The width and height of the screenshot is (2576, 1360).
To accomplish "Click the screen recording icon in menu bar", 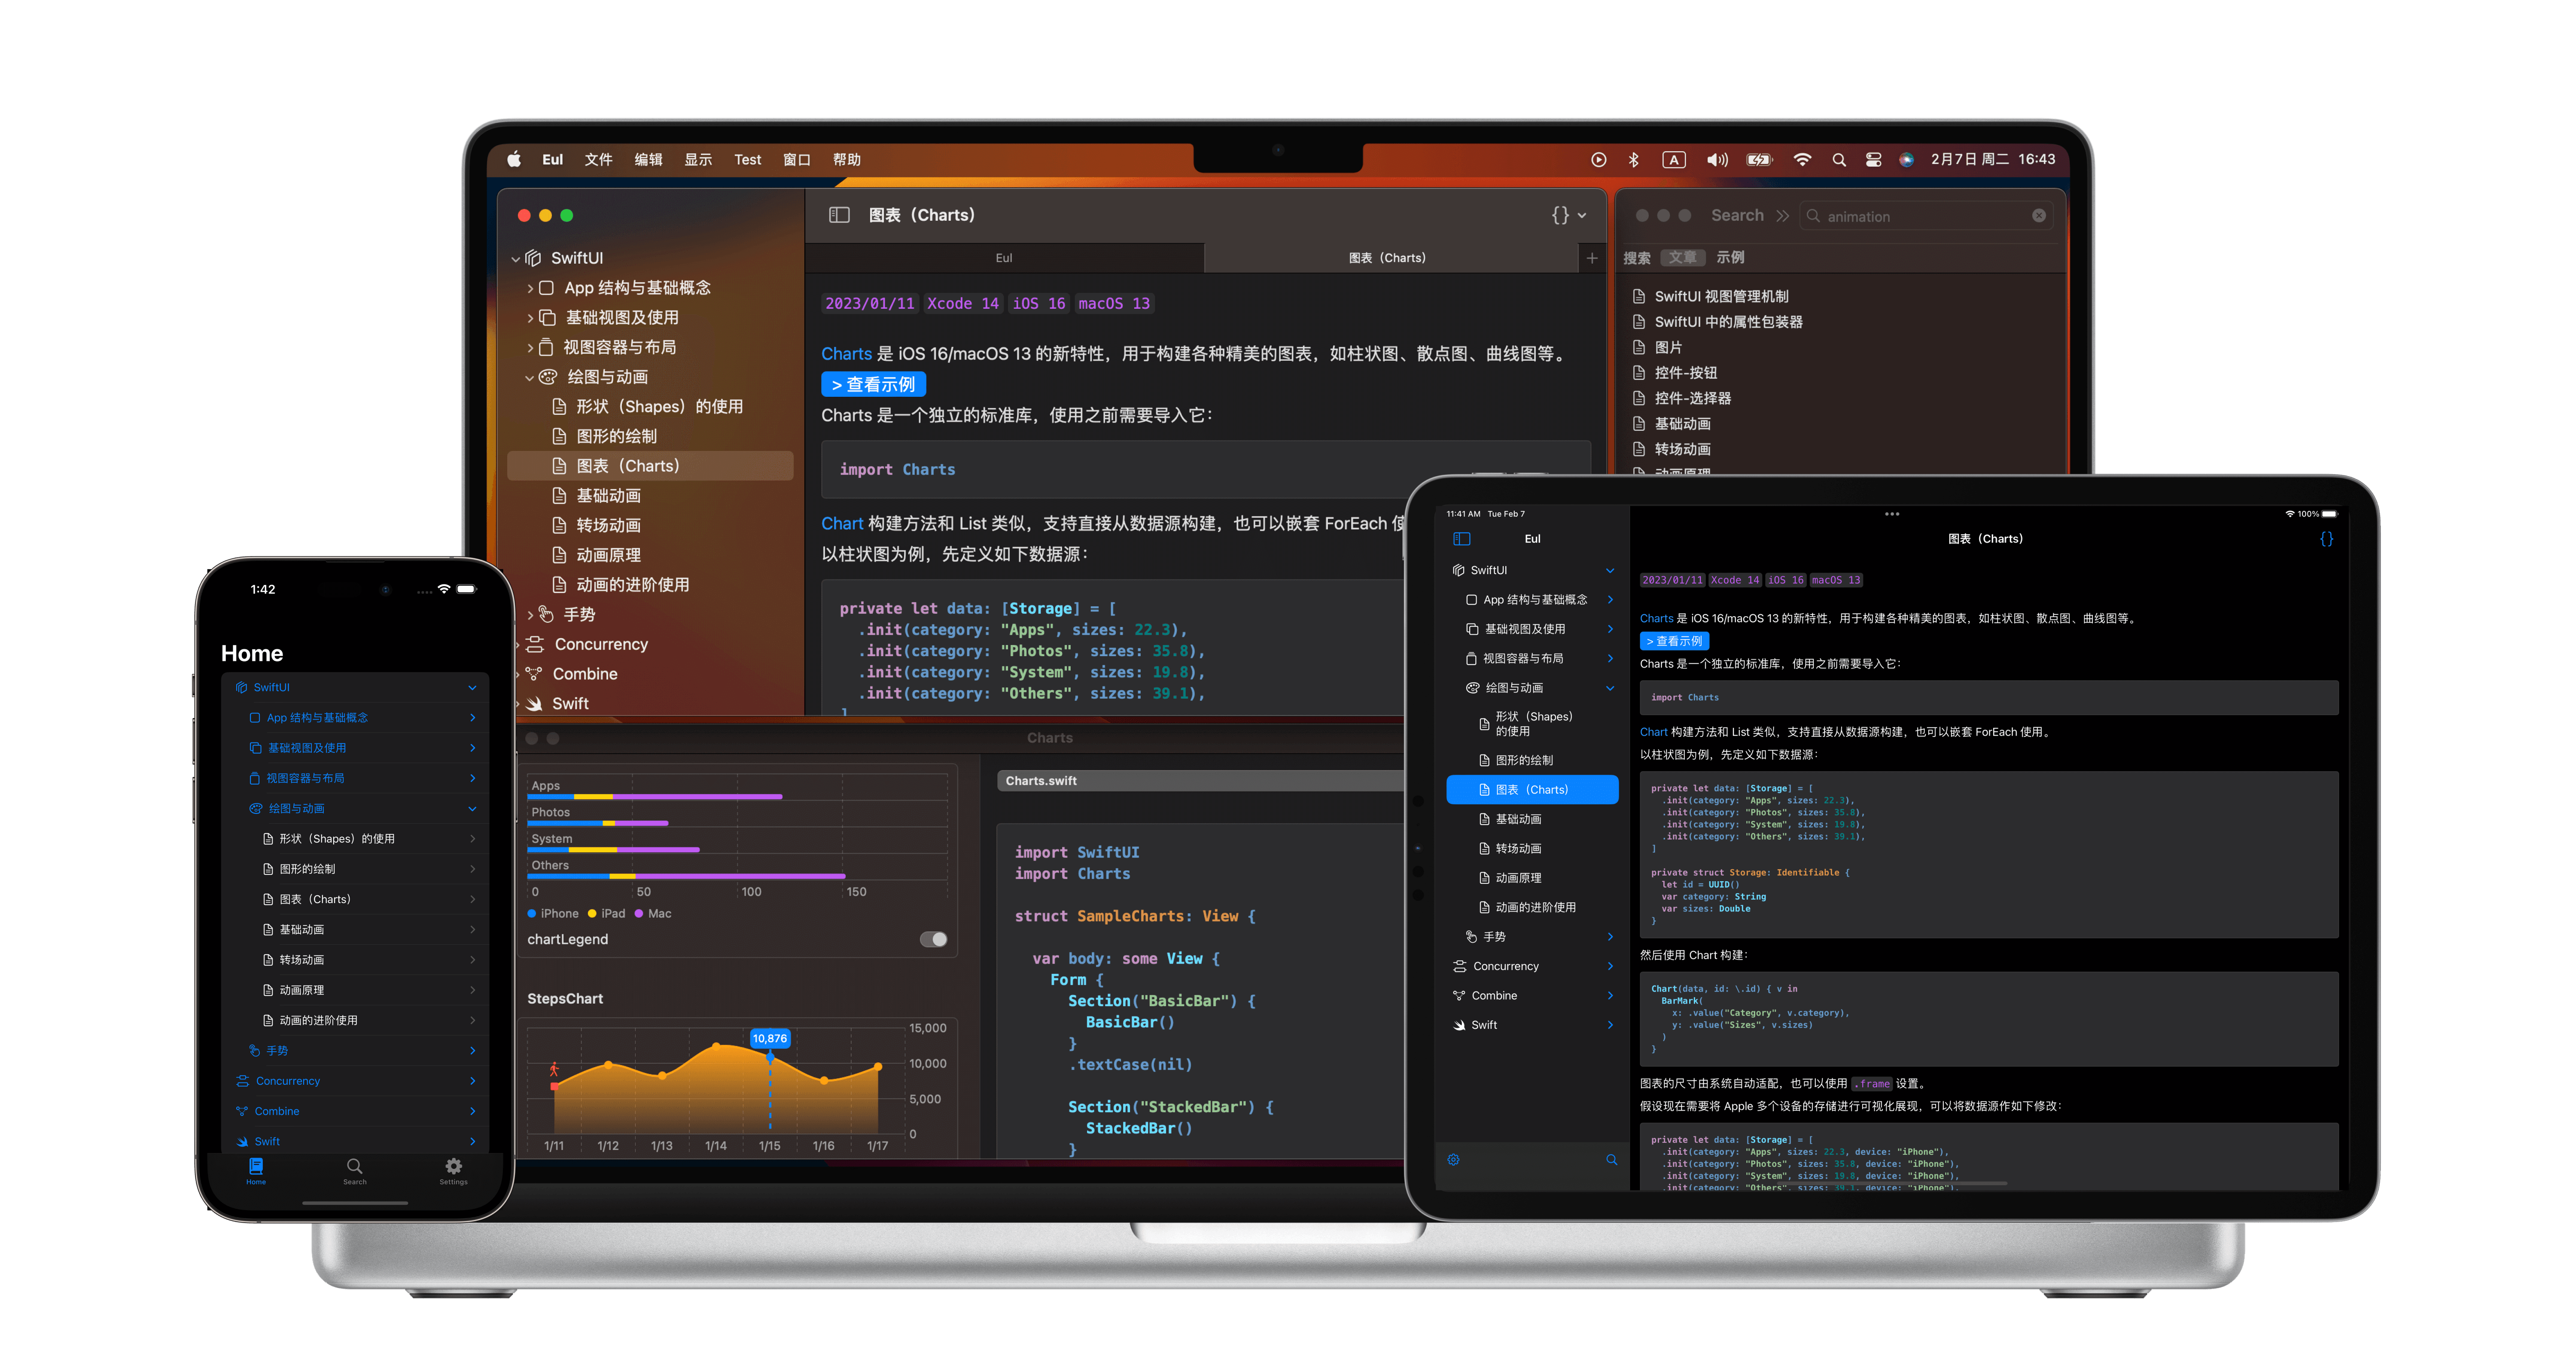I will (x=1598, y=160).
